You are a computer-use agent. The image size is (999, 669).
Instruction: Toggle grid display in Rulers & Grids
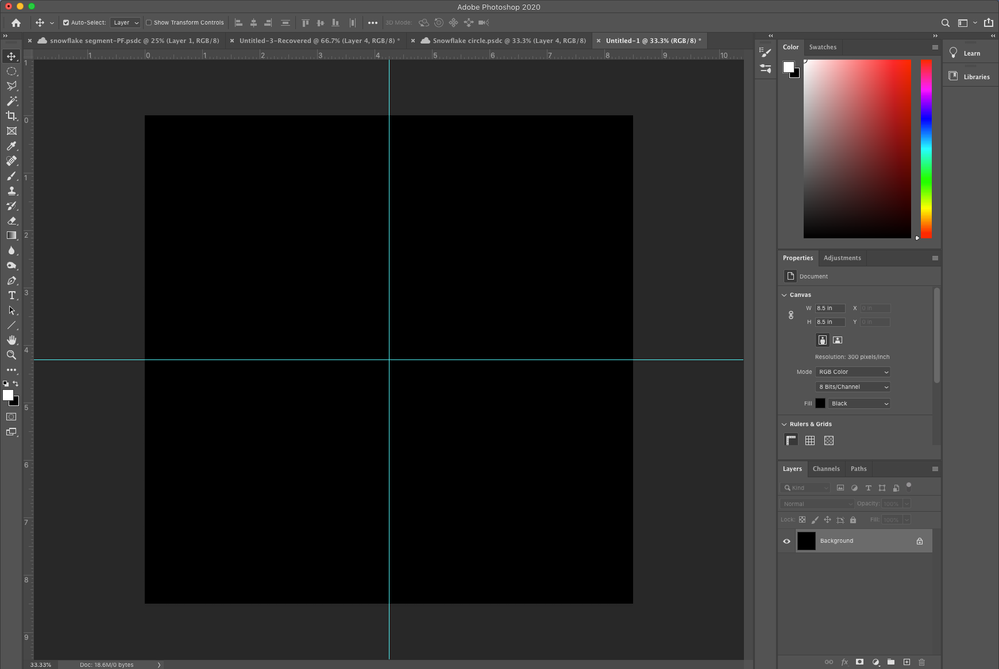(810, 440)
